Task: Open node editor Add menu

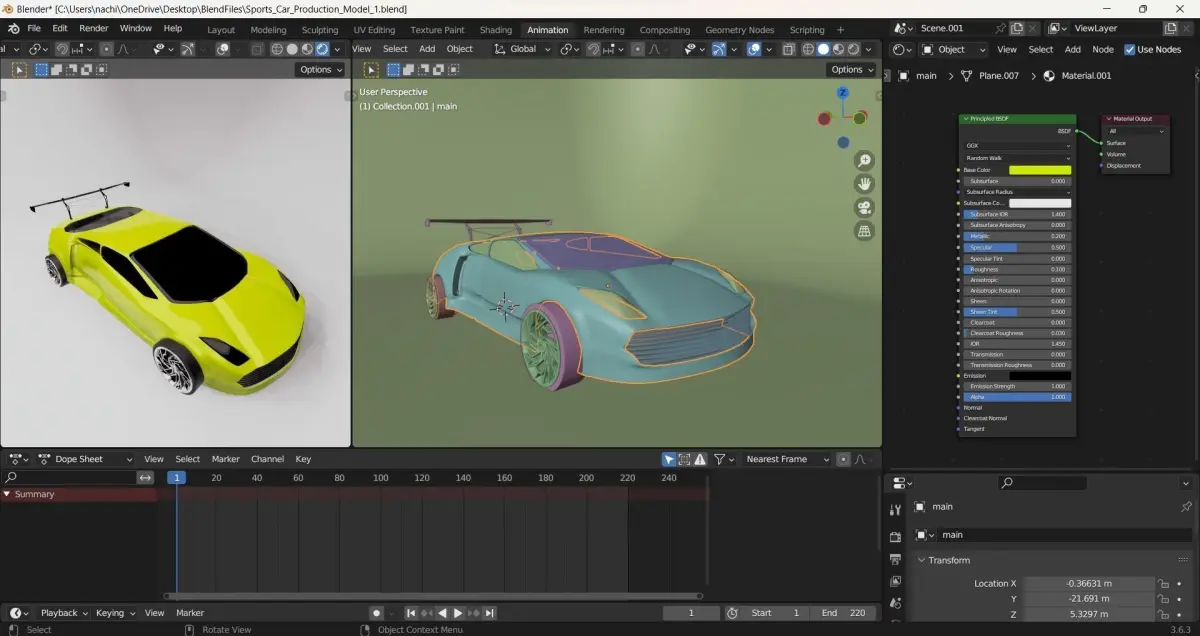Action: click(1073, 49)
